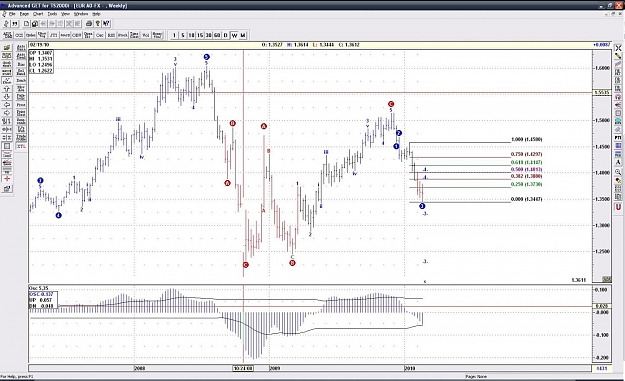Click the yellow question mark help icon
The height and width of the screenshot is (381, 625).
point(98,24)
